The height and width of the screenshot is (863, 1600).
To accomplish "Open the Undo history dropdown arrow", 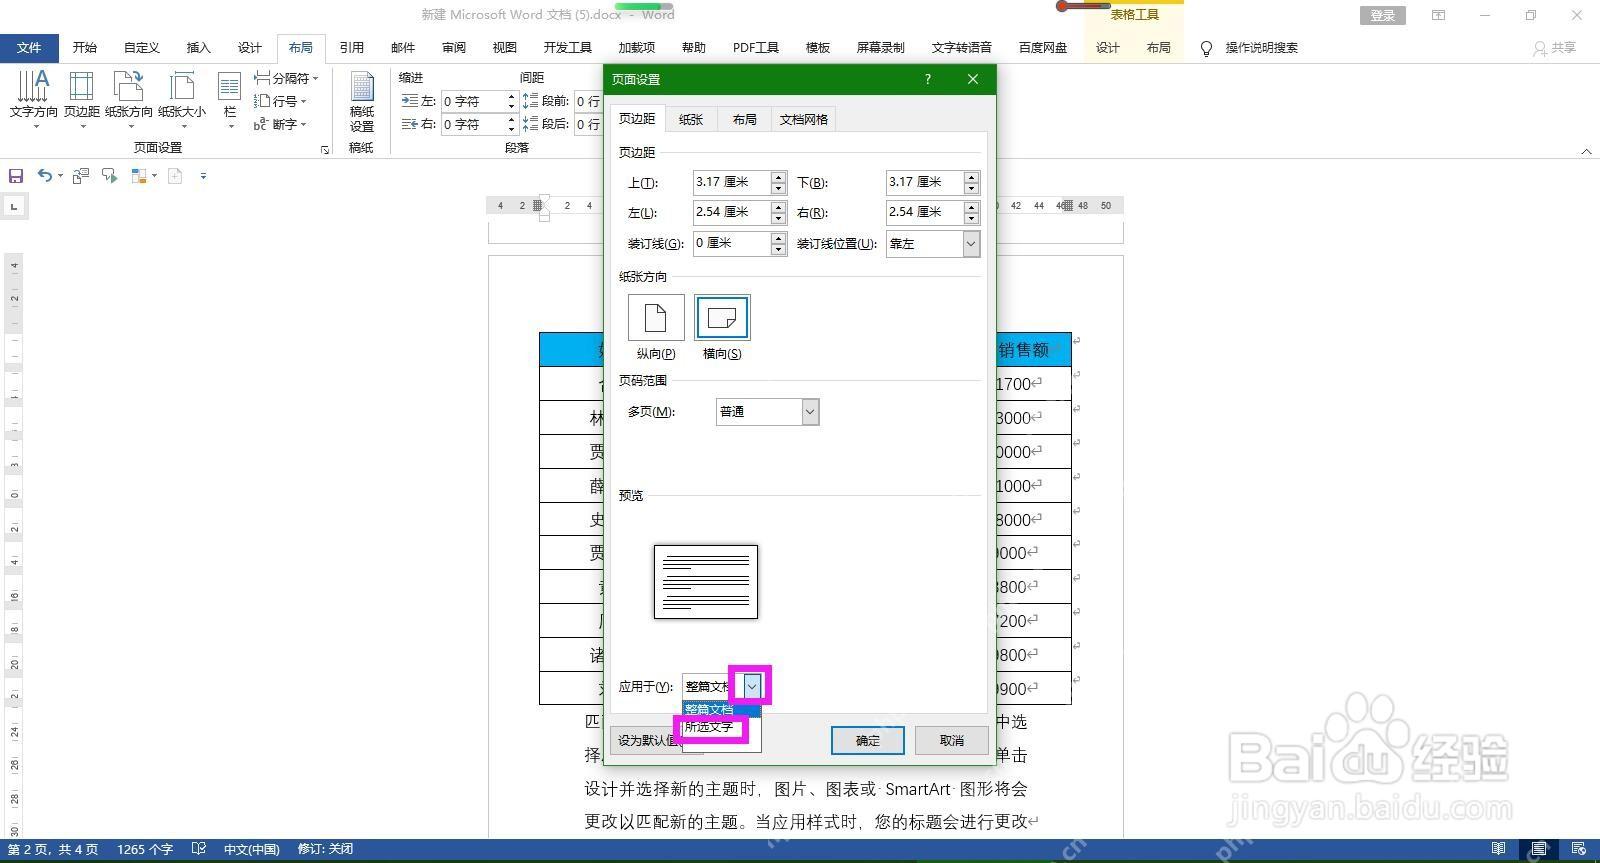I will pos(60,176).
